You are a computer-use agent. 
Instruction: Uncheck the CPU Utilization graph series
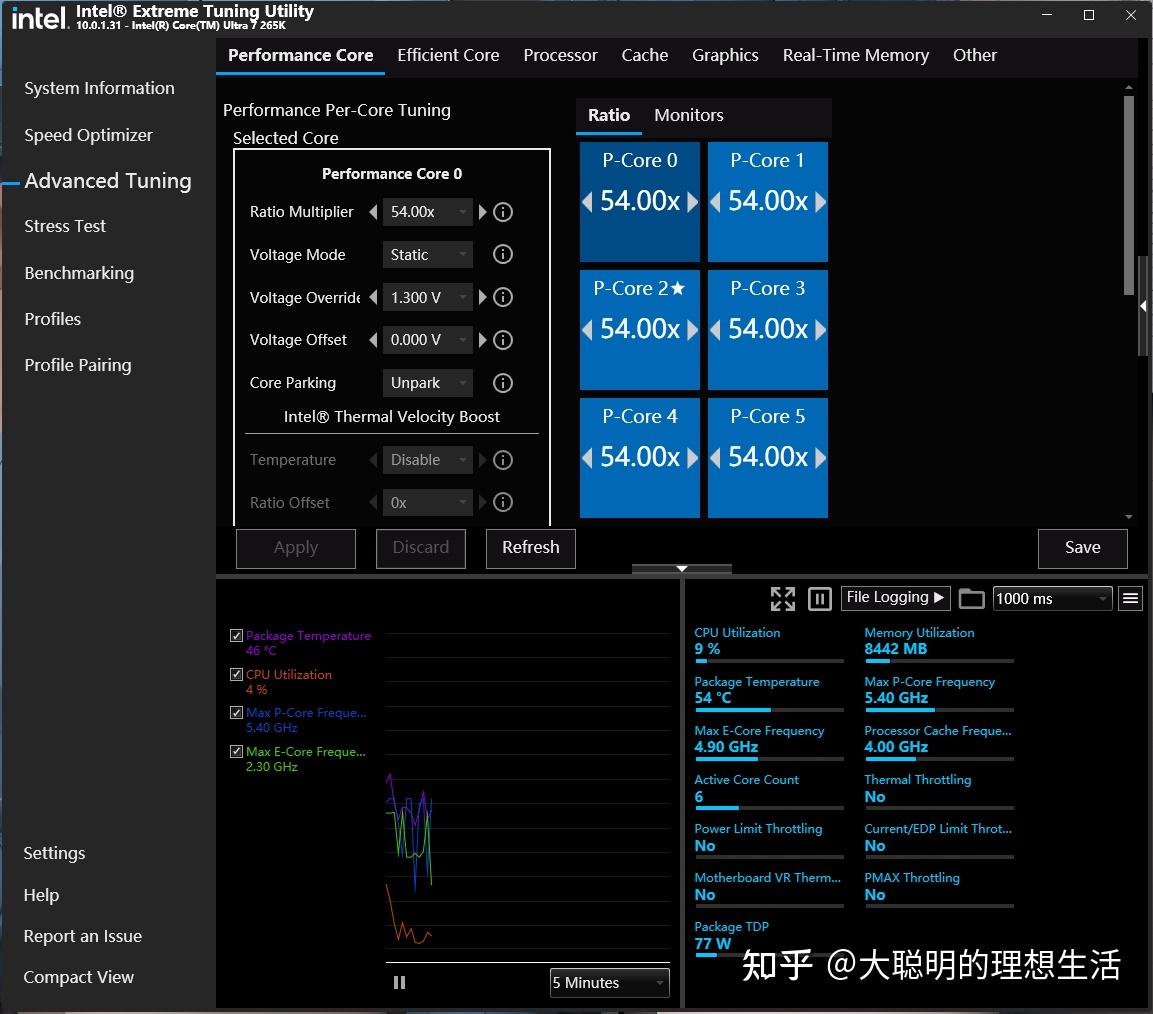click(x=236, y=674)
